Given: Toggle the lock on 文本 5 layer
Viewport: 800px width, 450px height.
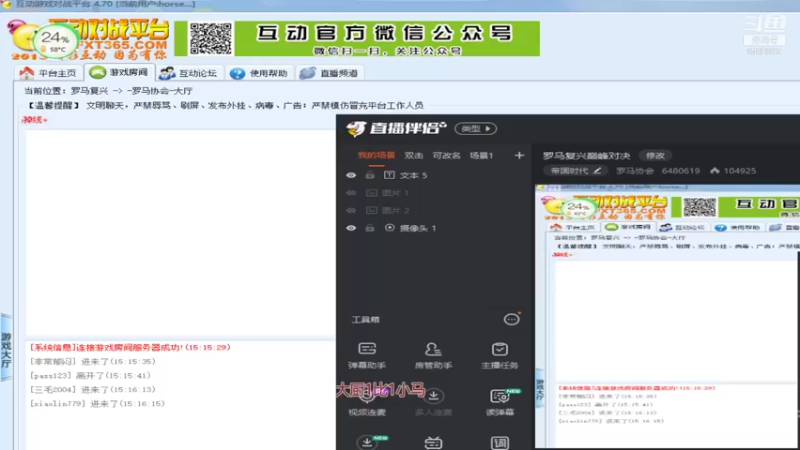Looking at the screenshot, I should pos(370,175).
